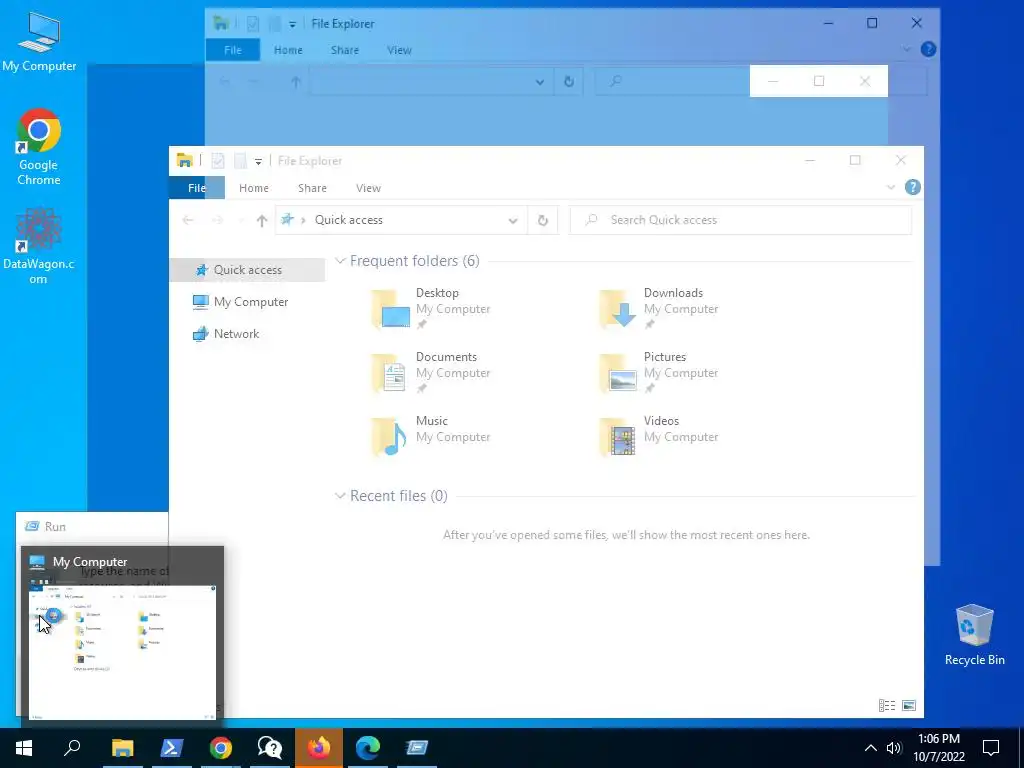Click the Windows Start button

(x=24, y=747)
